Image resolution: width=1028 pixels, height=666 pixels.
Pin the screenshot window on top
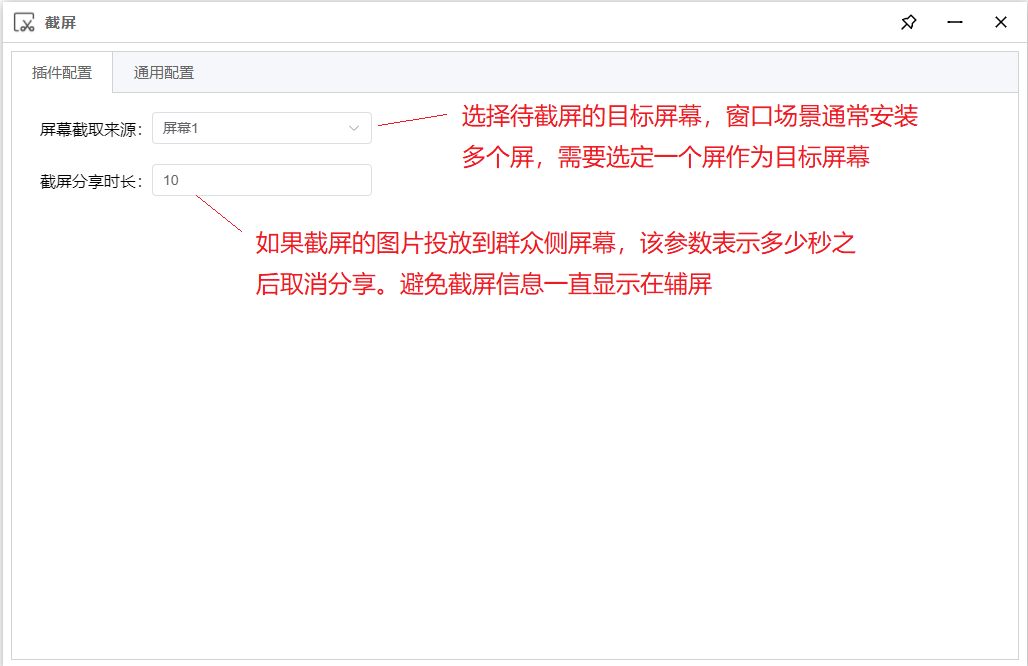coord(908,22)
